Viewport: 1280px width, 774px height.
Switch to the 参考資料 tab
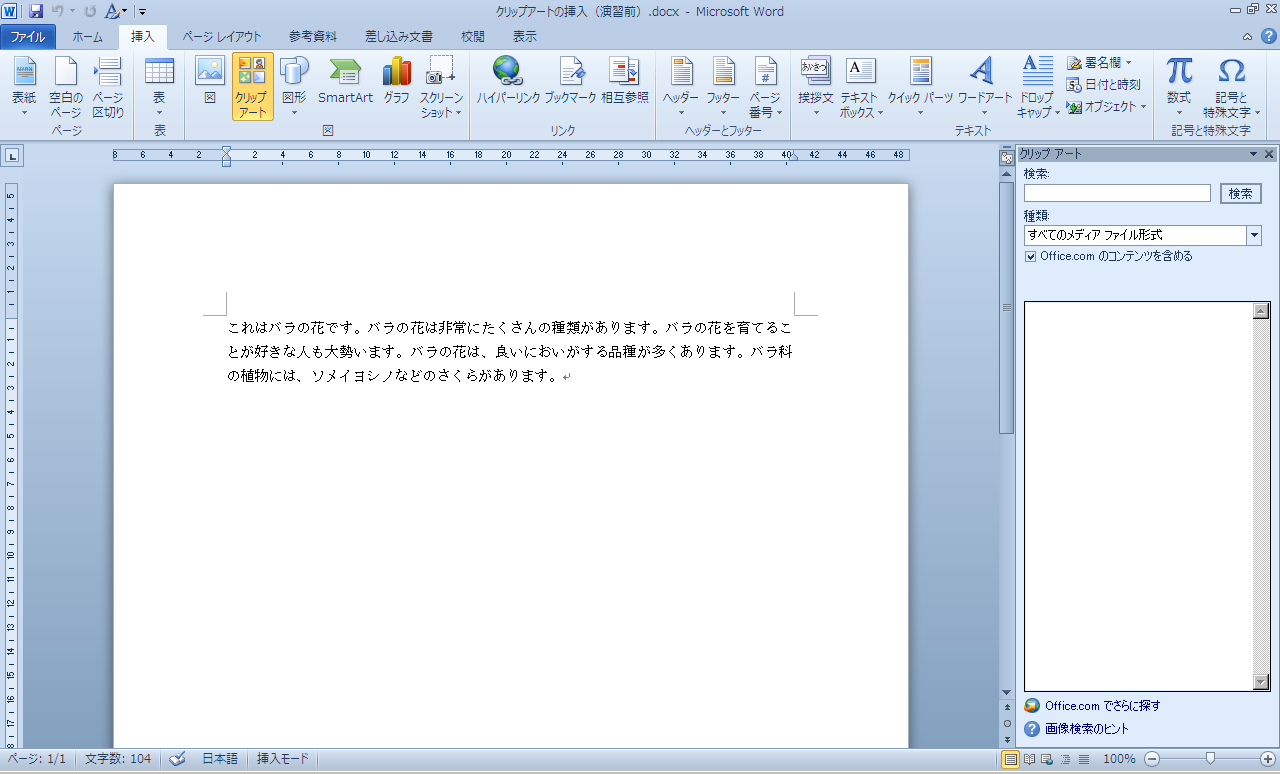(x=313, y=37)
